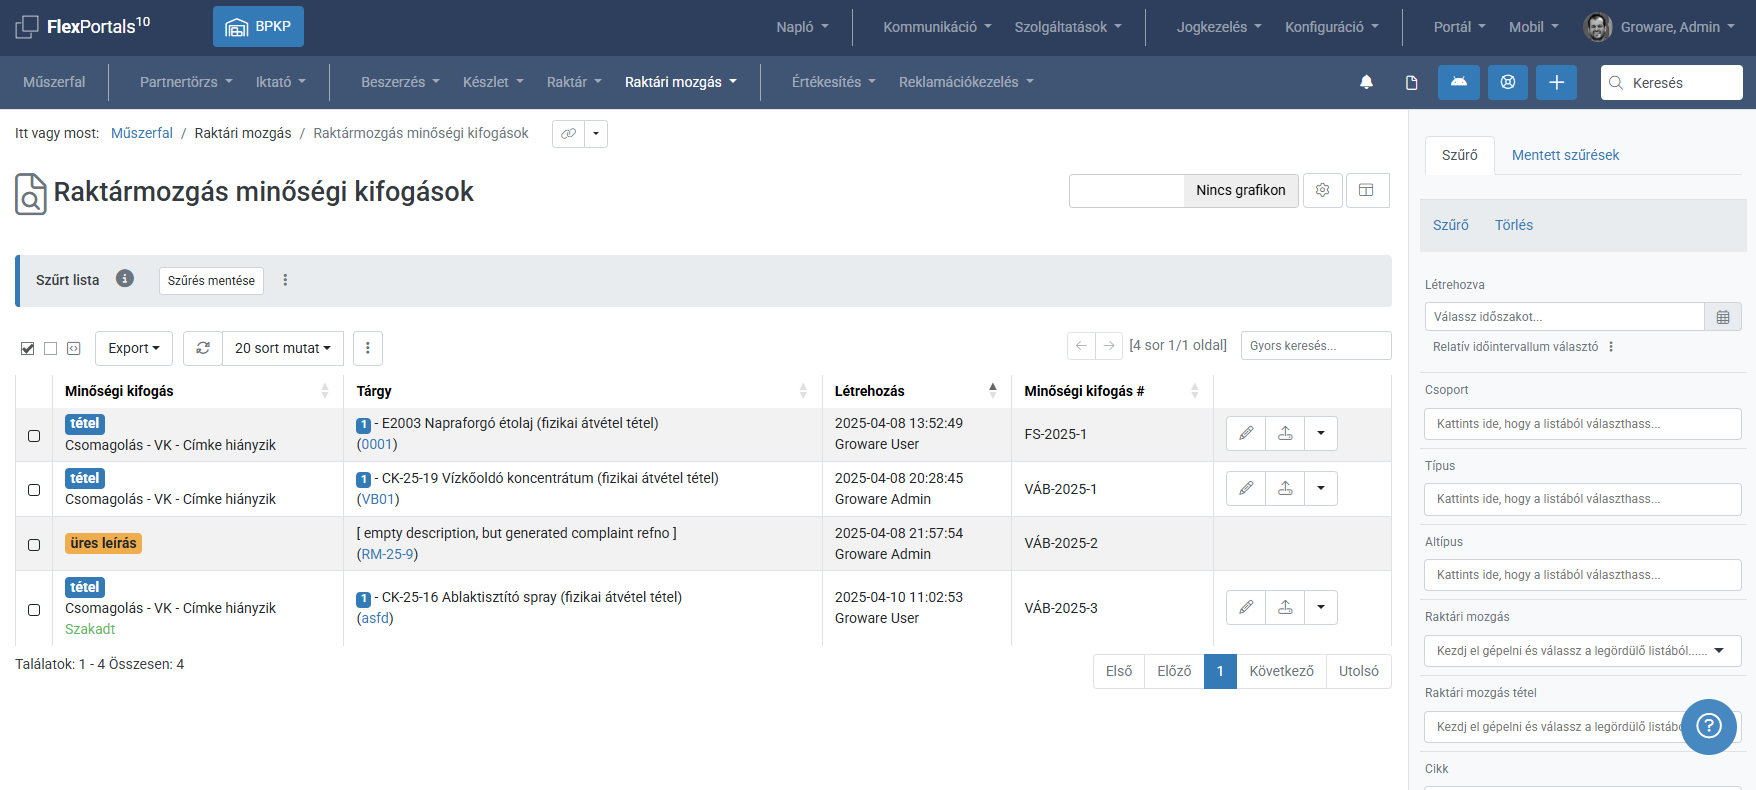The image size is (1756, 790).
Task: Copy breadcrumb link icon
Action: pyautogui.click(x=568, y=134)
